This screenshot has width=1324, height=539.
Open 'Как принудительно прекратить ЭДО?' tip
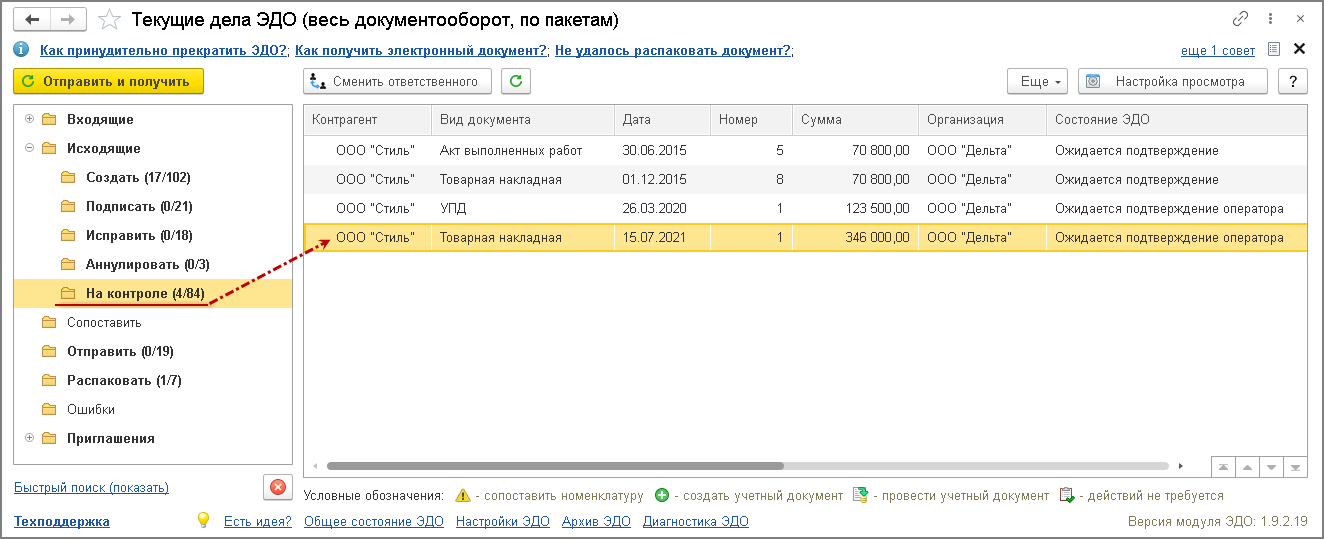click(x=164, y=50)
